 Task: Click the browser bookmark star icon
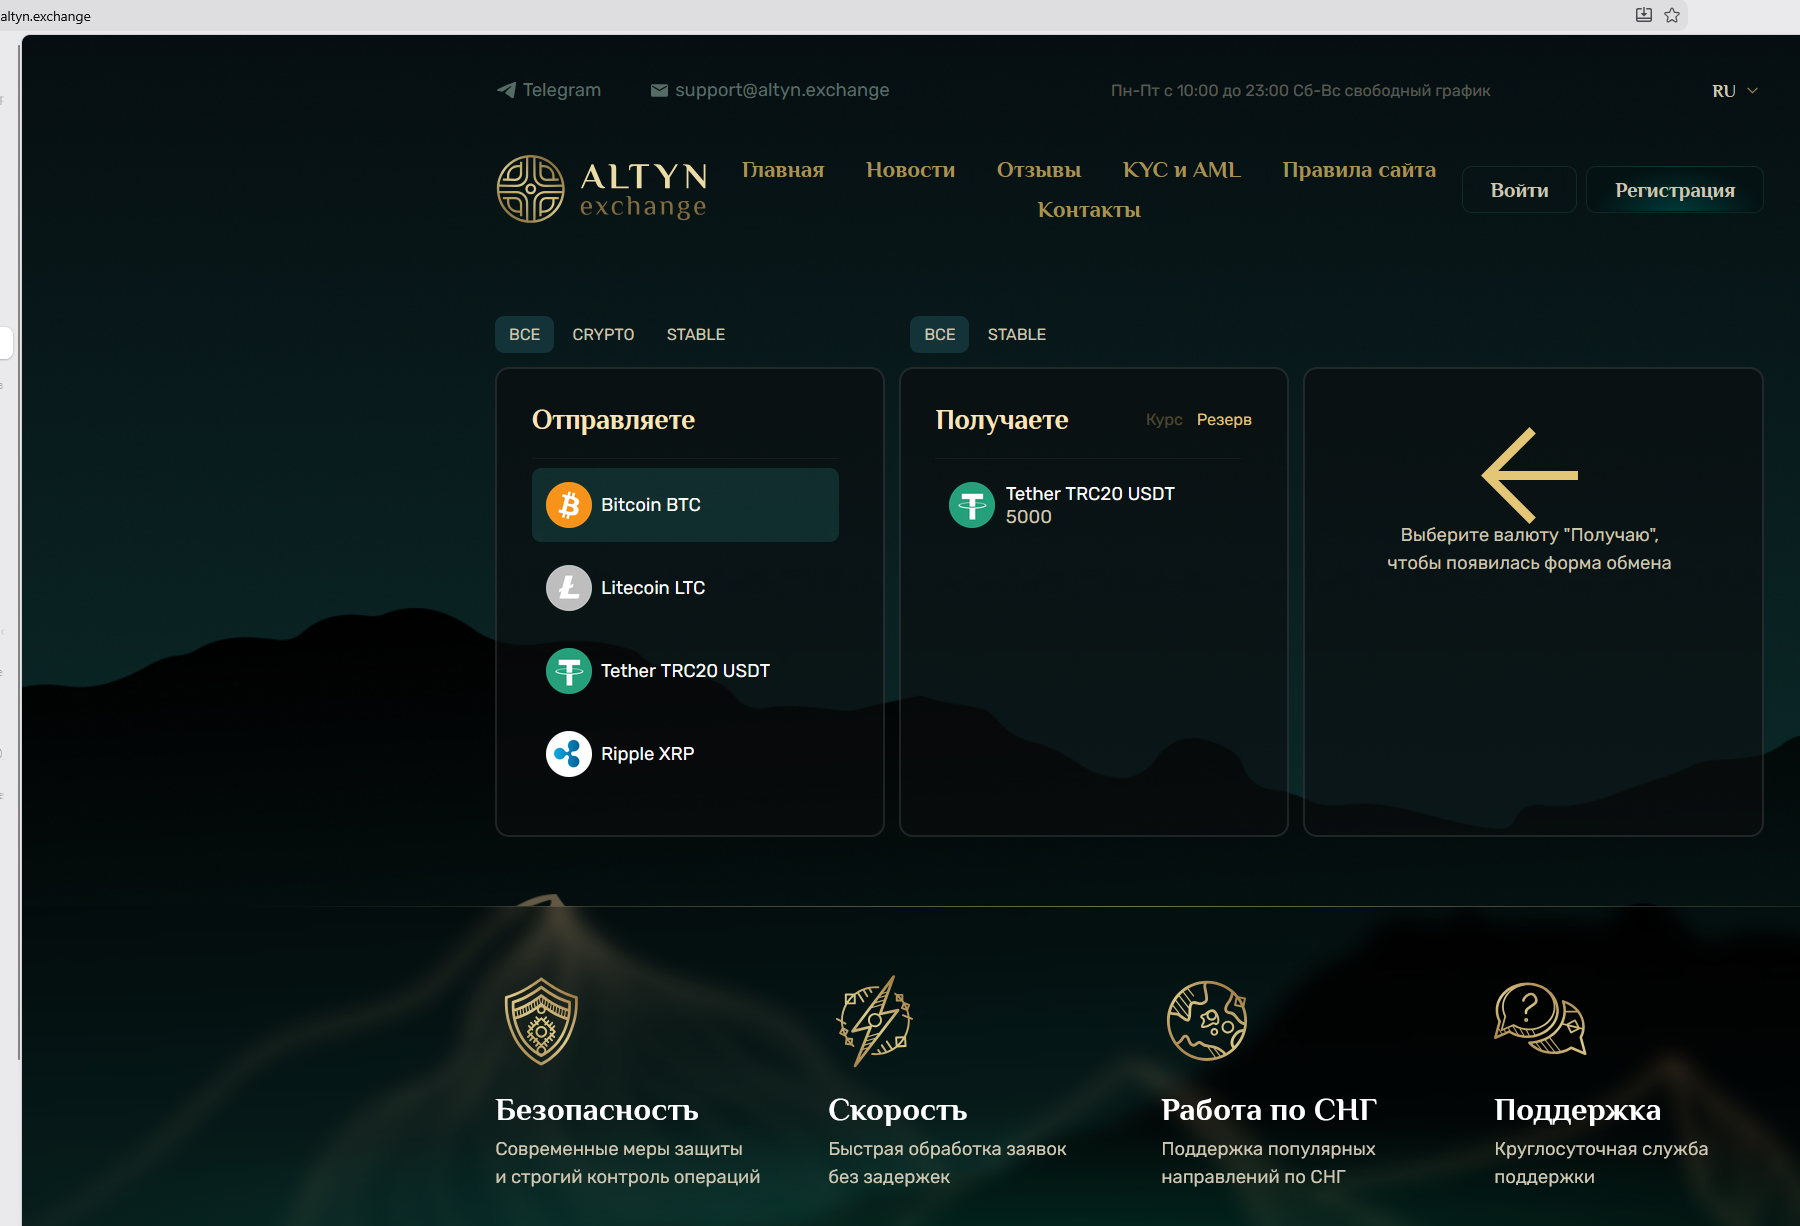1672,15
